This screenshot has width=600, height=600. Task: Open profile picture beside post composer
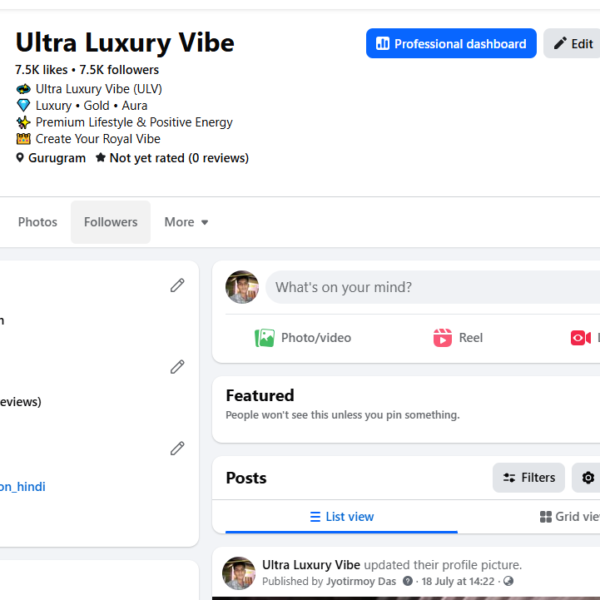click(x=242, y=287)
